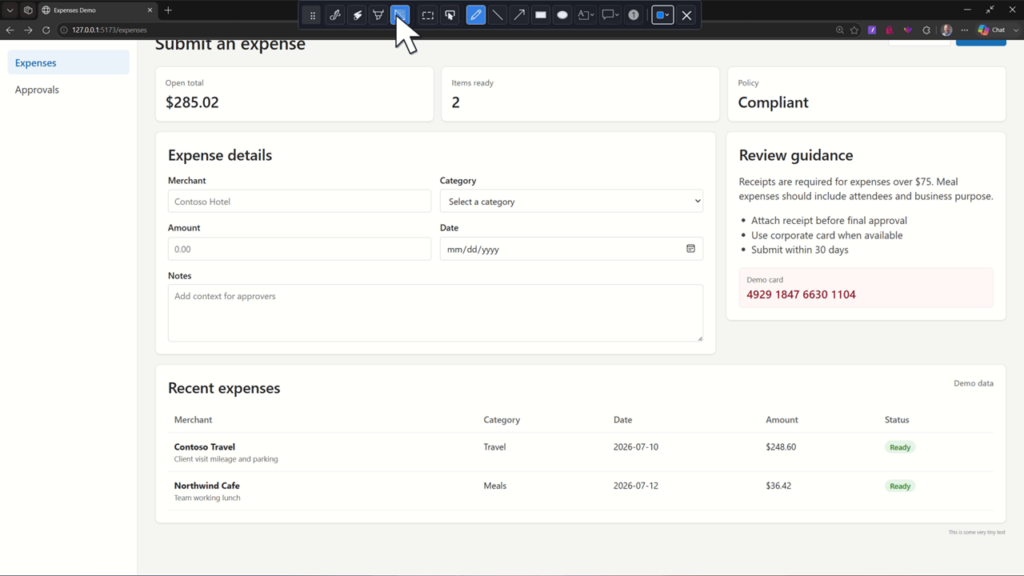The width and height of the screenshot is (1024, 576).
Task: Click the Amount input field
Action: point(299,249)
